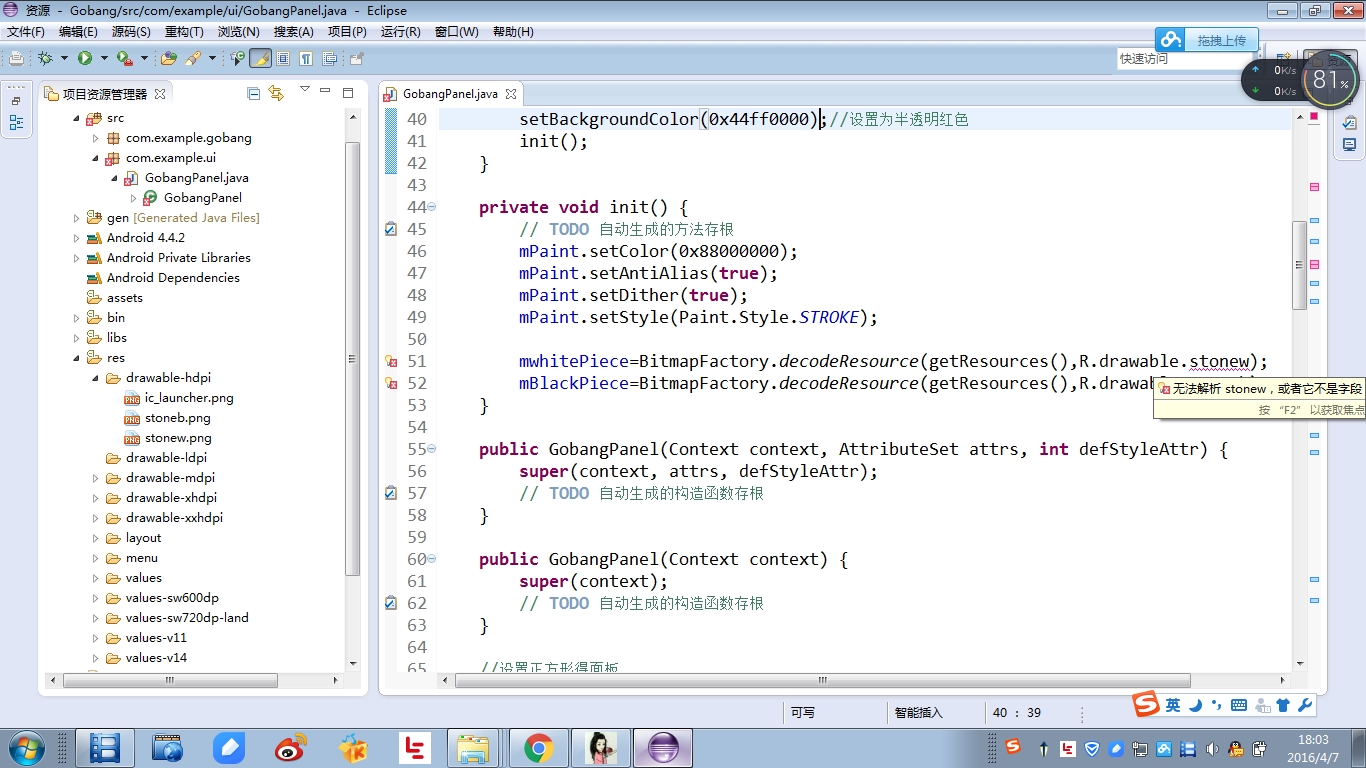Click the Print toolbar icon
Image resolution: width=1366 pixels, height=768 pixels.
(x=16, y=58)
